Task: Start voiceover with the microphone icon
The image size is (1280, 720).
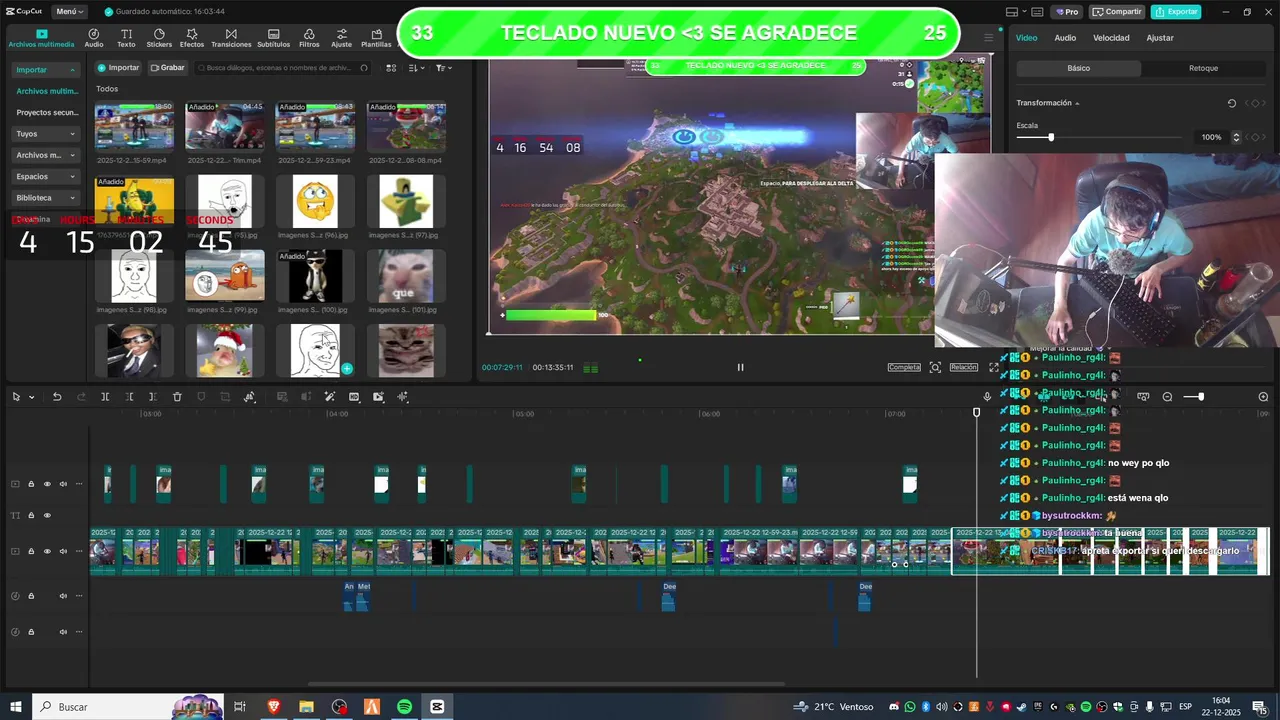Action: click(987, 397)
